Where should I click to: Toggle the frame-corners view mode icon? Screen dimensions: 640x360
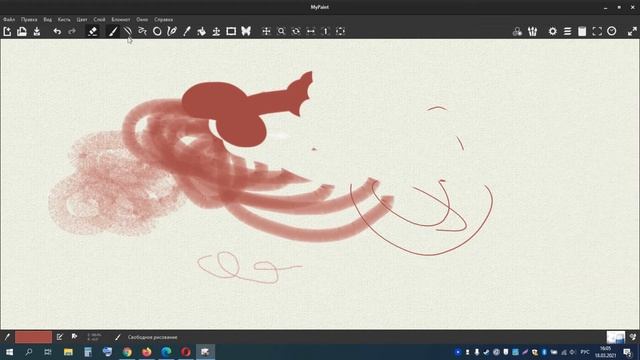[597, 31]
